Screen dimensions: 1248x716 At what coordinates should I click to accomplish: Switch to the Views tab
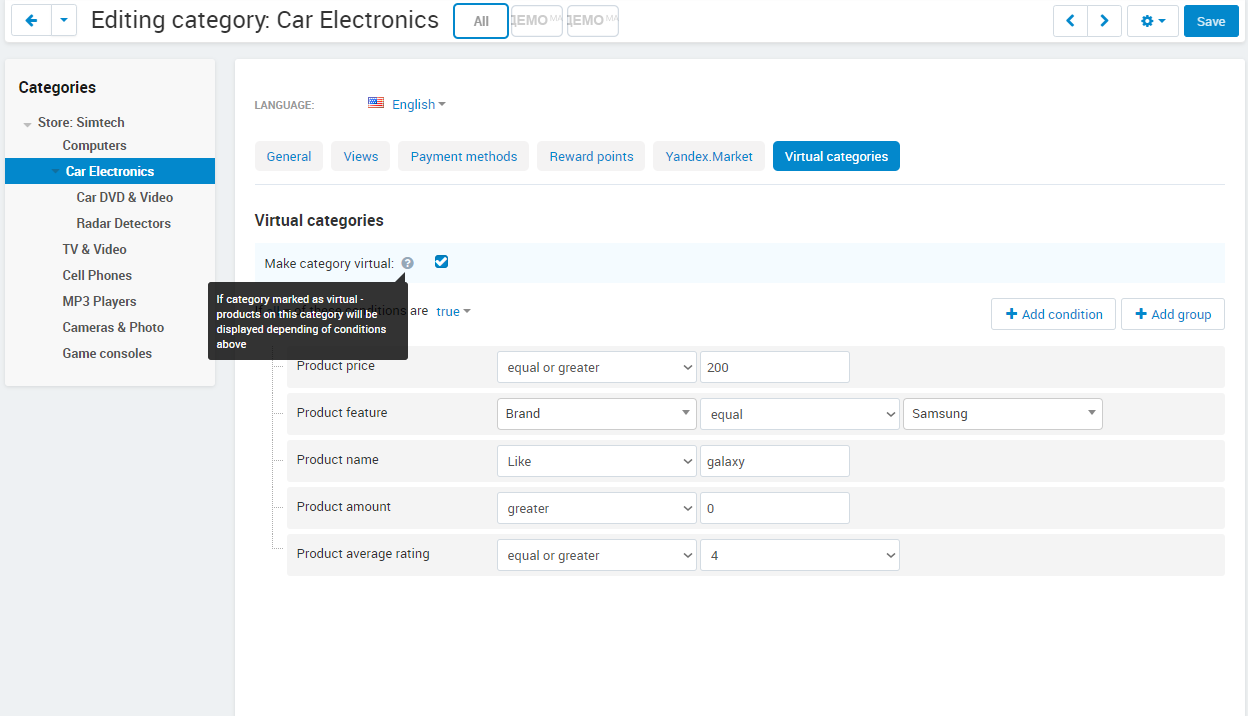tap(361, 156)
